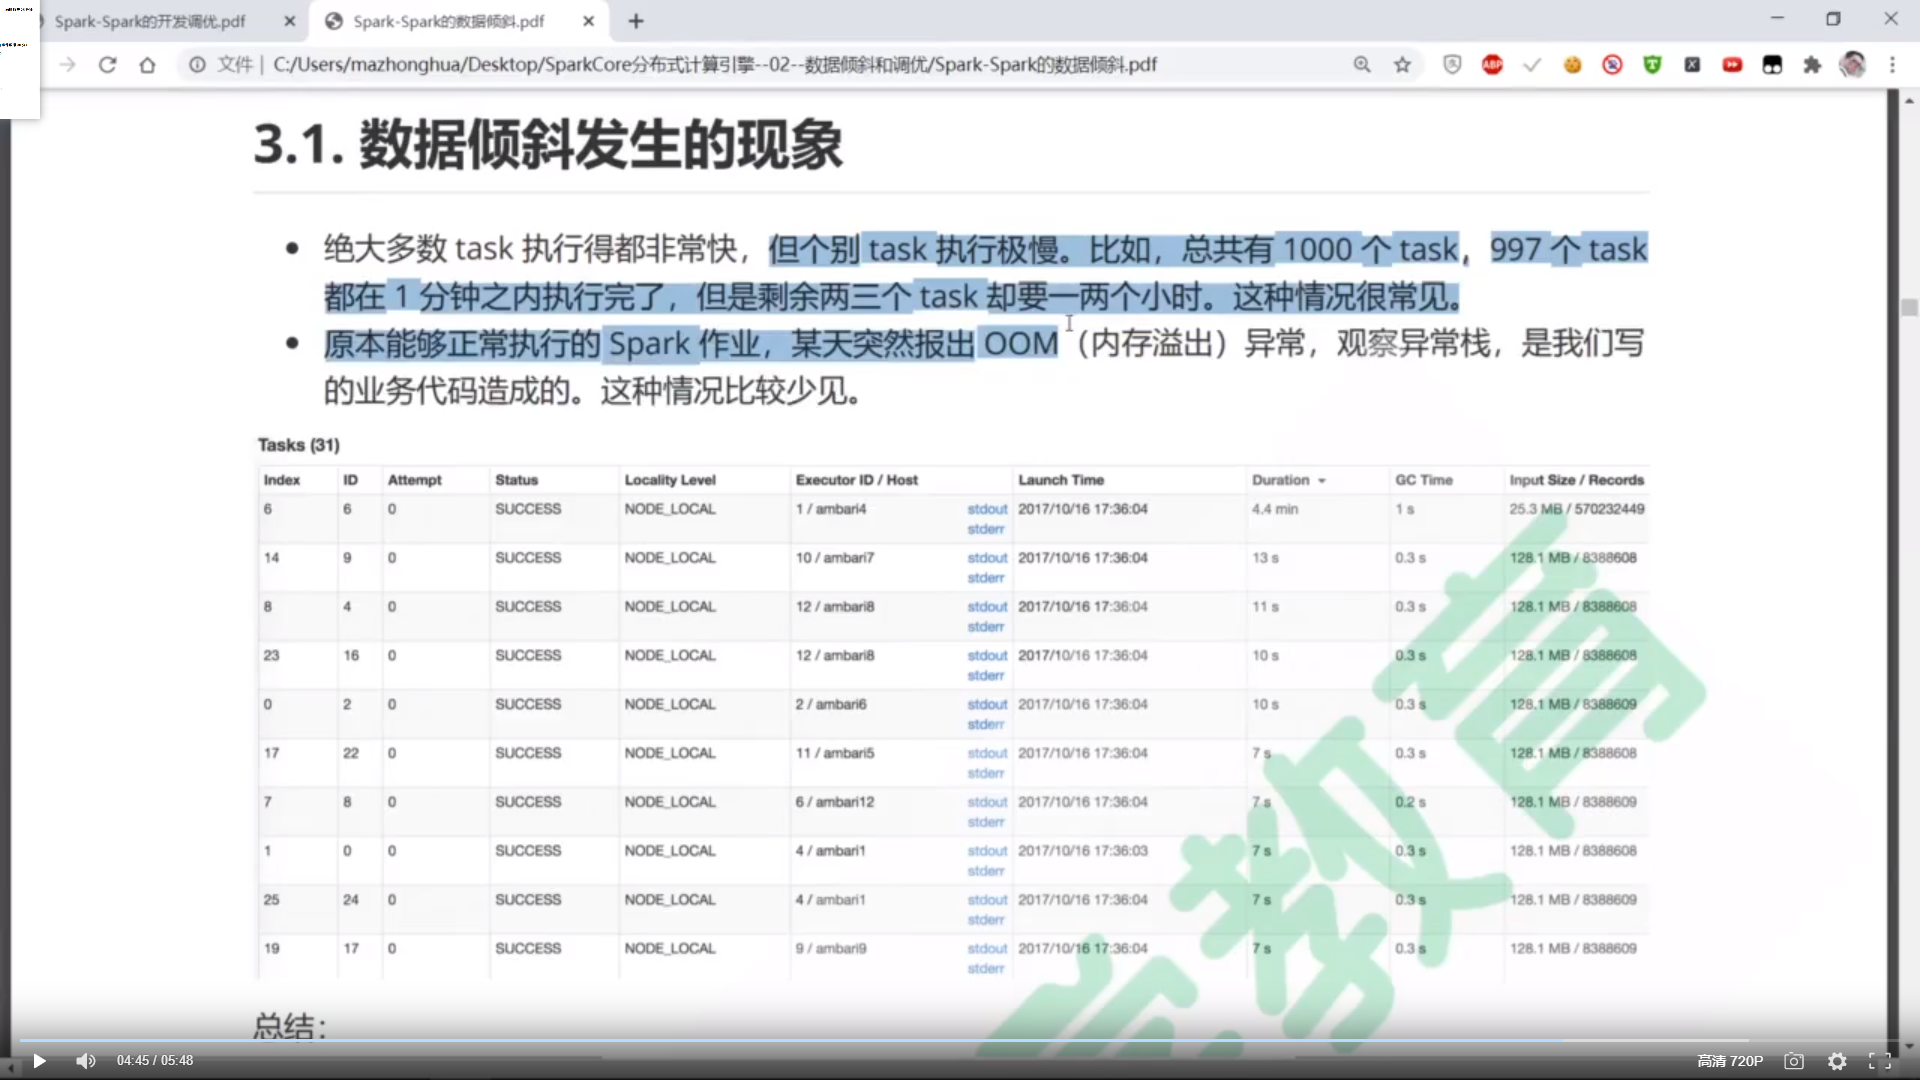Open the AdBlock Plus extension
The image size is (1920, 1080).
point(1492,65)
